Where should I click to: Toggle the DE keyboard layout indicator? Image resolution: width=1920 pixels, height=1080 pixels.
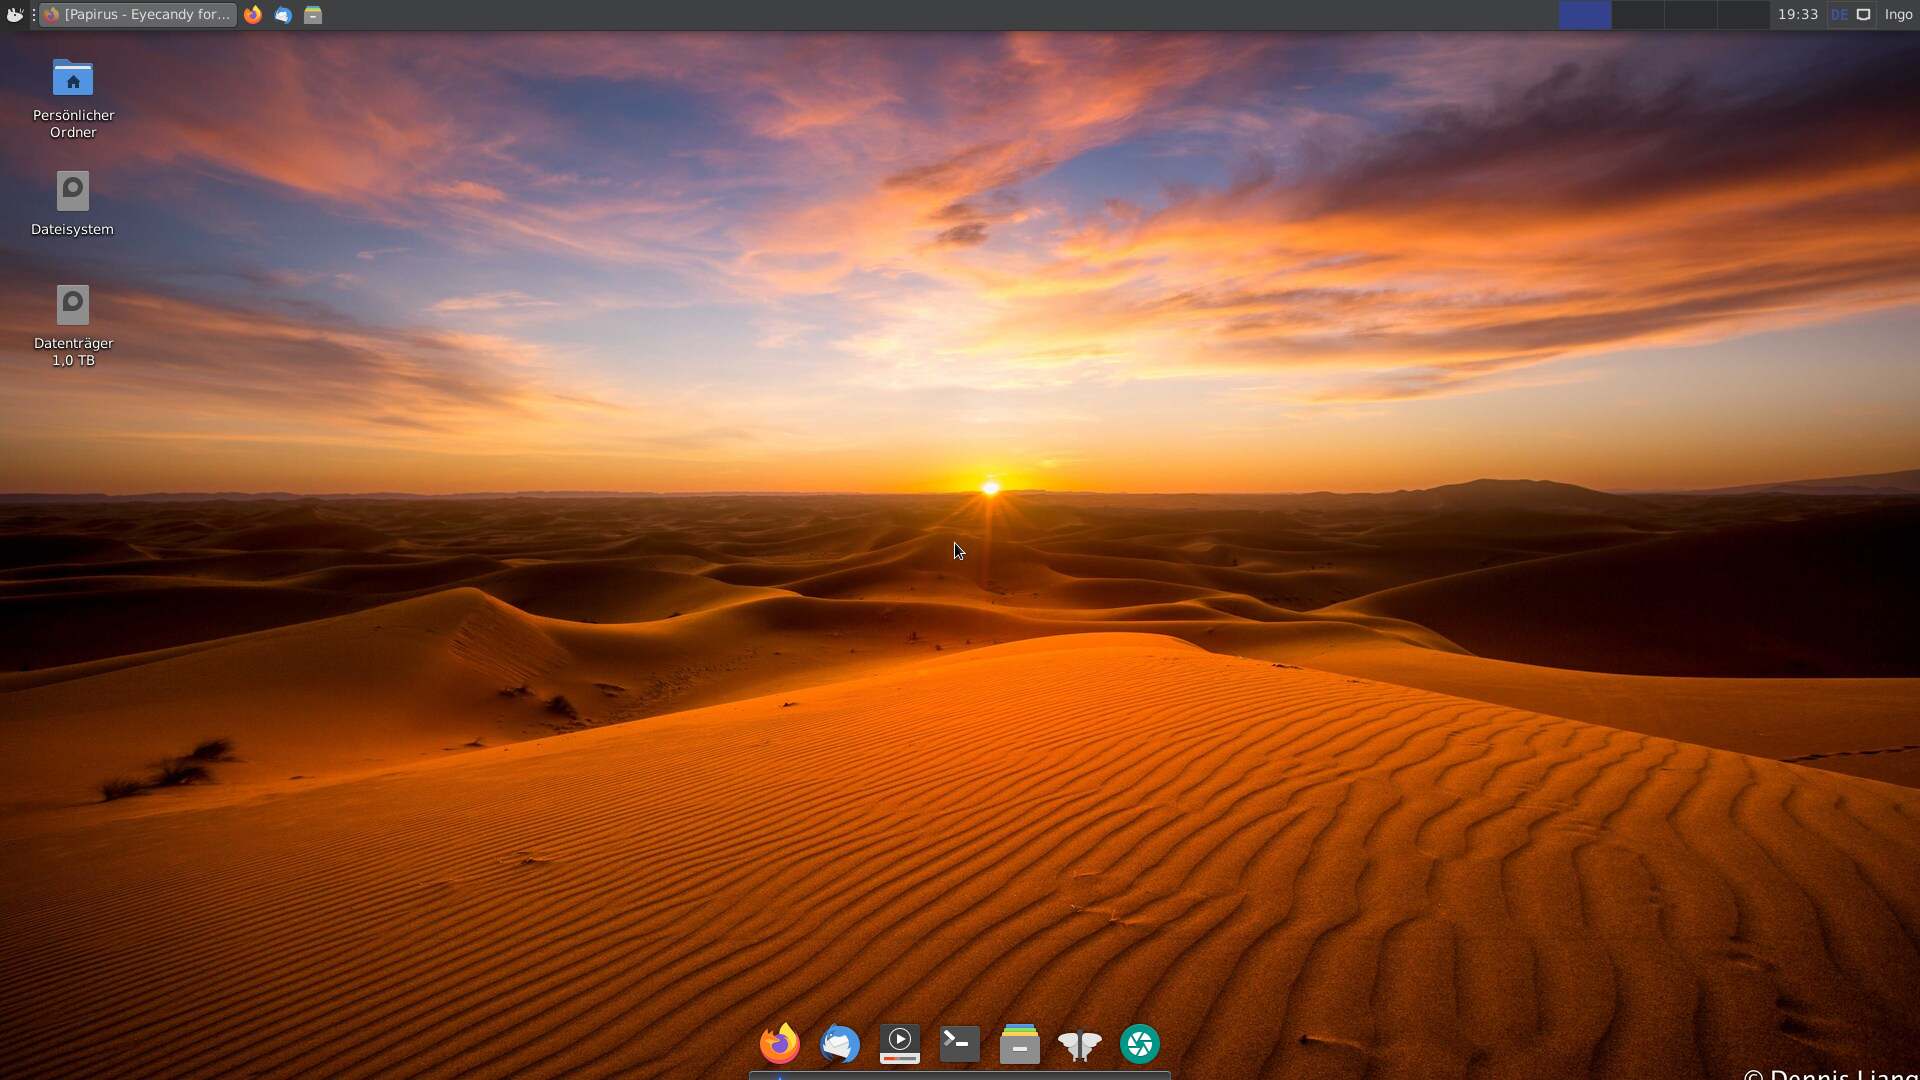click(1839, 15)
